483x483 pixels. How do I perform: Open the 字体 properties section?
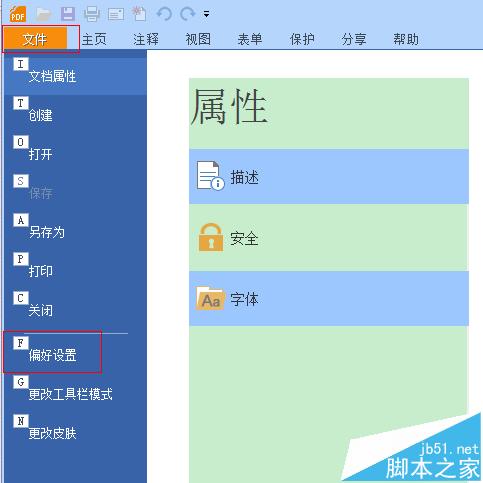[329, 299]
